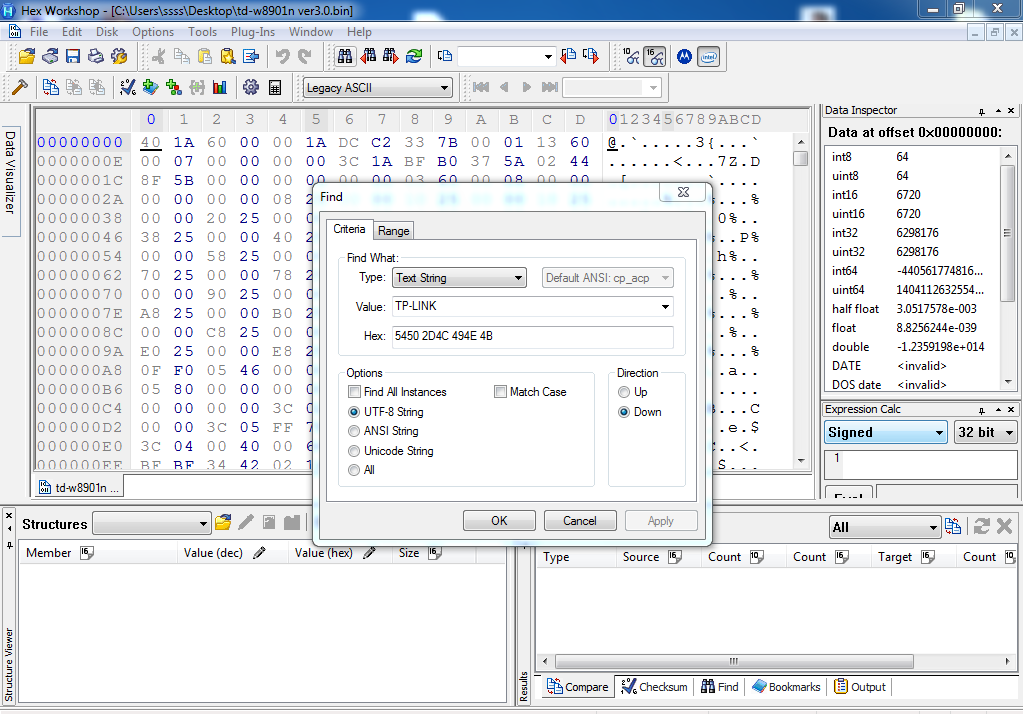The width and height of the screenshot is (1023, 714).
Task: Switch to the Bookmarks results tab
Action: coord(786,687)
